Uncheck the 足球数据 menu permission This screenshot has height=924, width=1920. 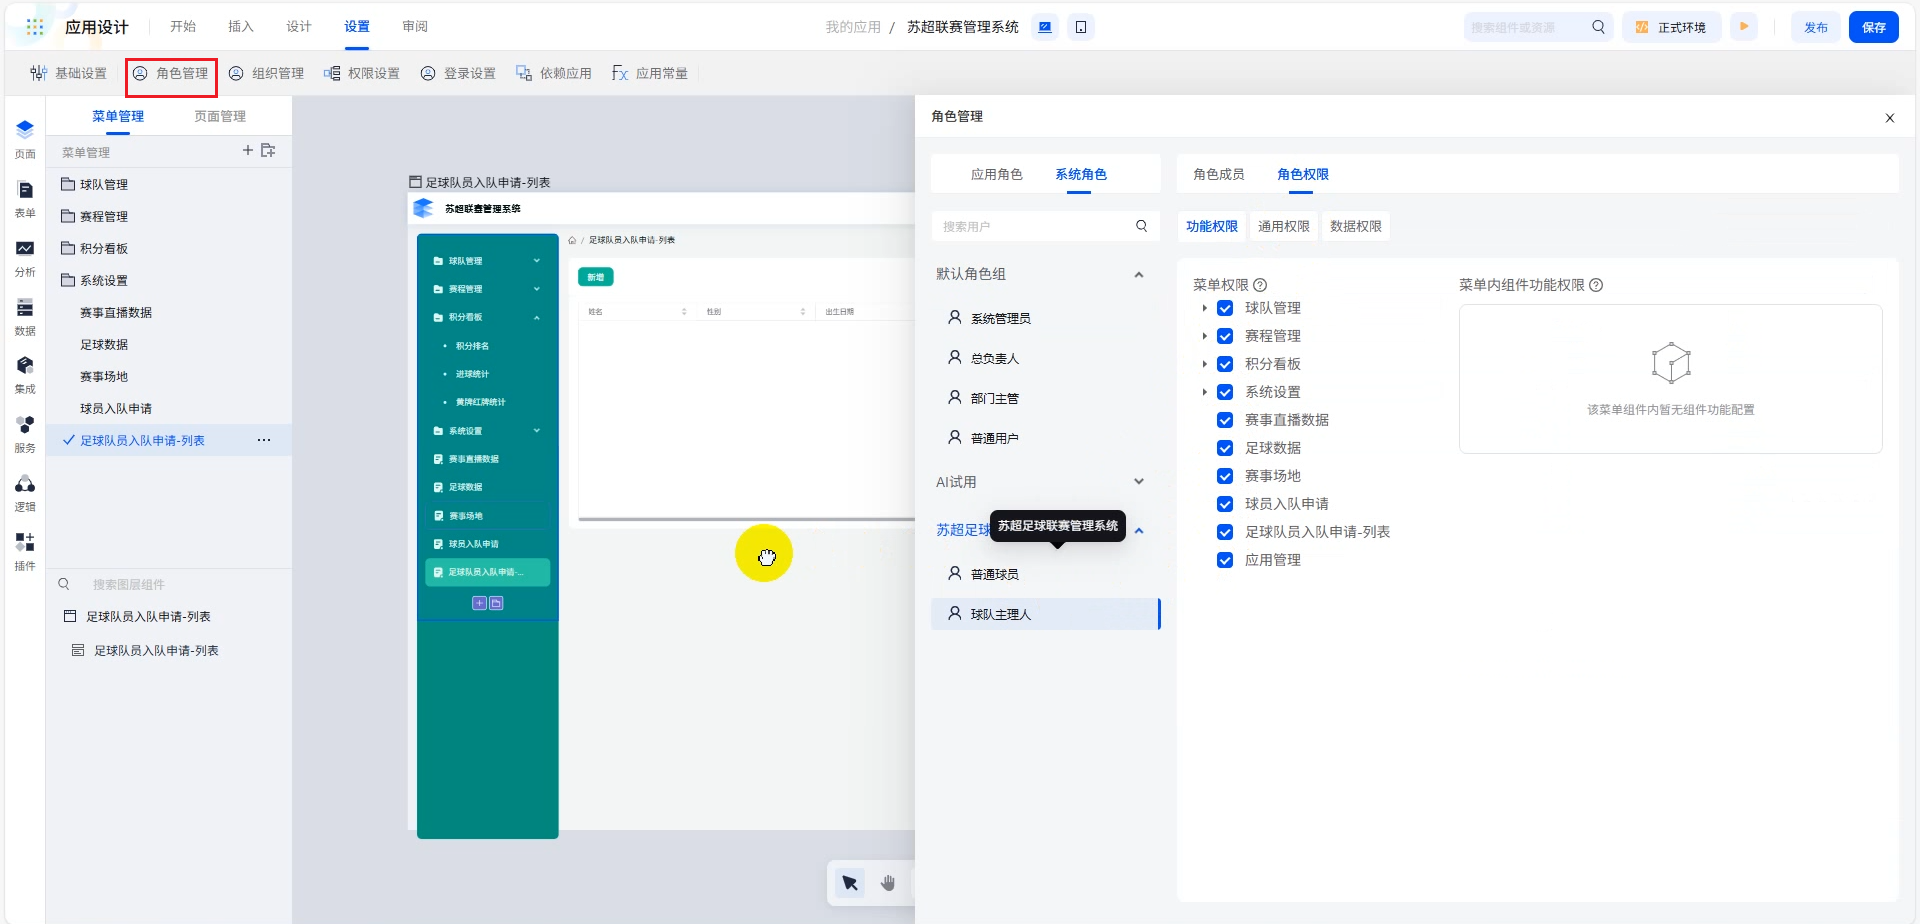coord(1225,448)
